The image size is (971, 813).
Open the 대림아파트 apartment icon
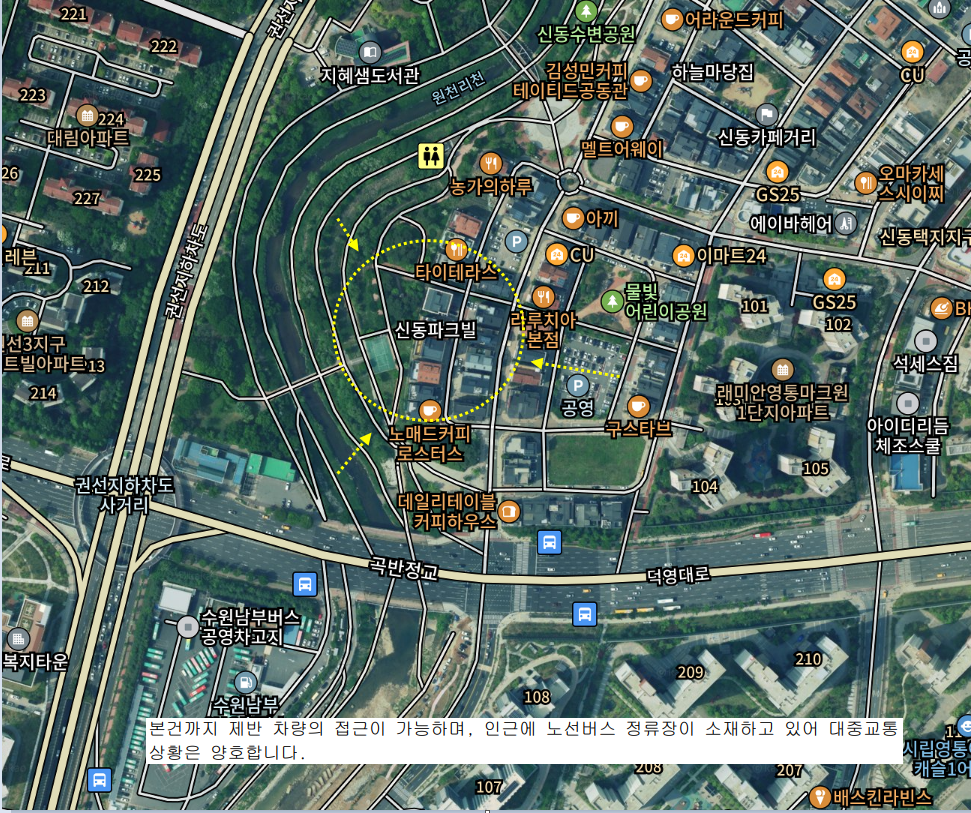(87, 115)
